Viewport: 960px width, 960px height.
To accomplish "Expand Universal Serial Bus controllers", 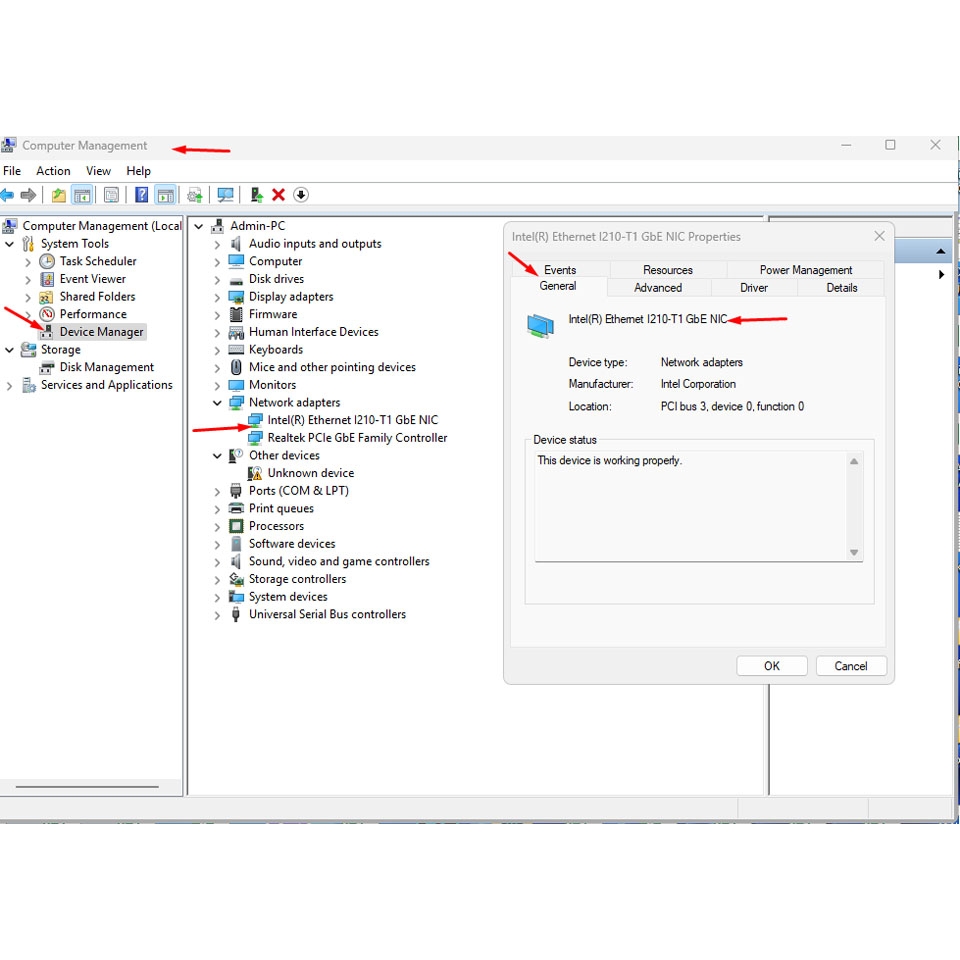I will (217, 615).
